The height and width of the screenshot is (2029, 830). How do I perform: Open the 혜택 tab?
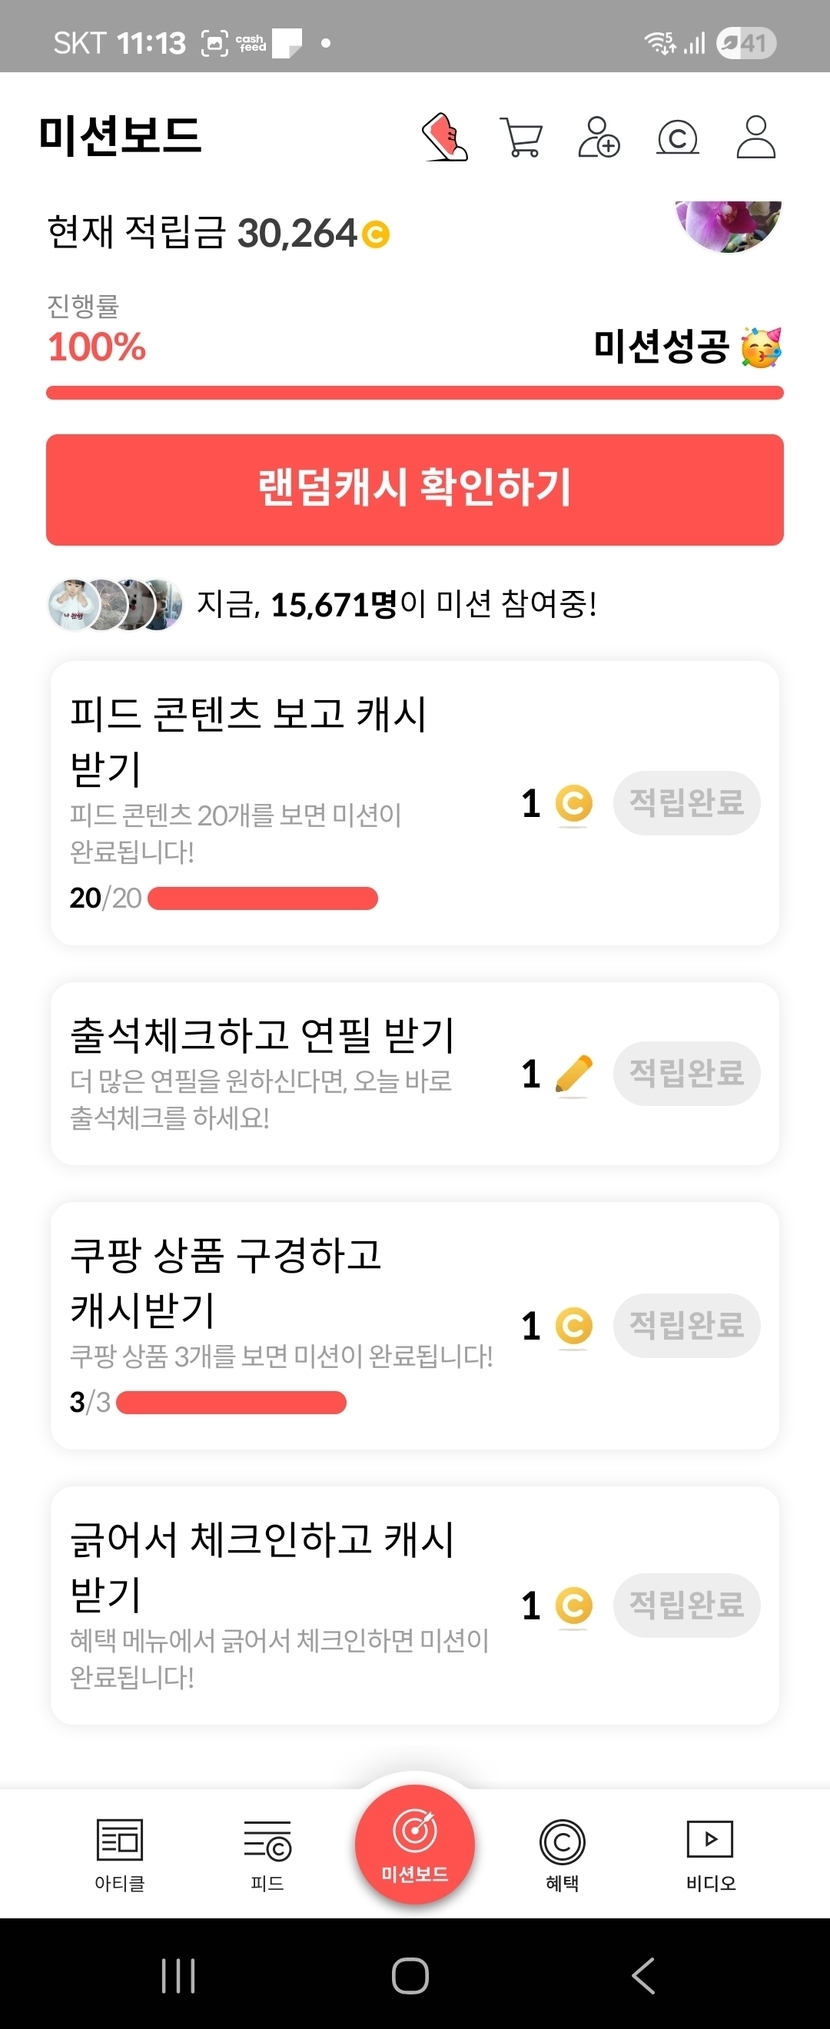562,1854
